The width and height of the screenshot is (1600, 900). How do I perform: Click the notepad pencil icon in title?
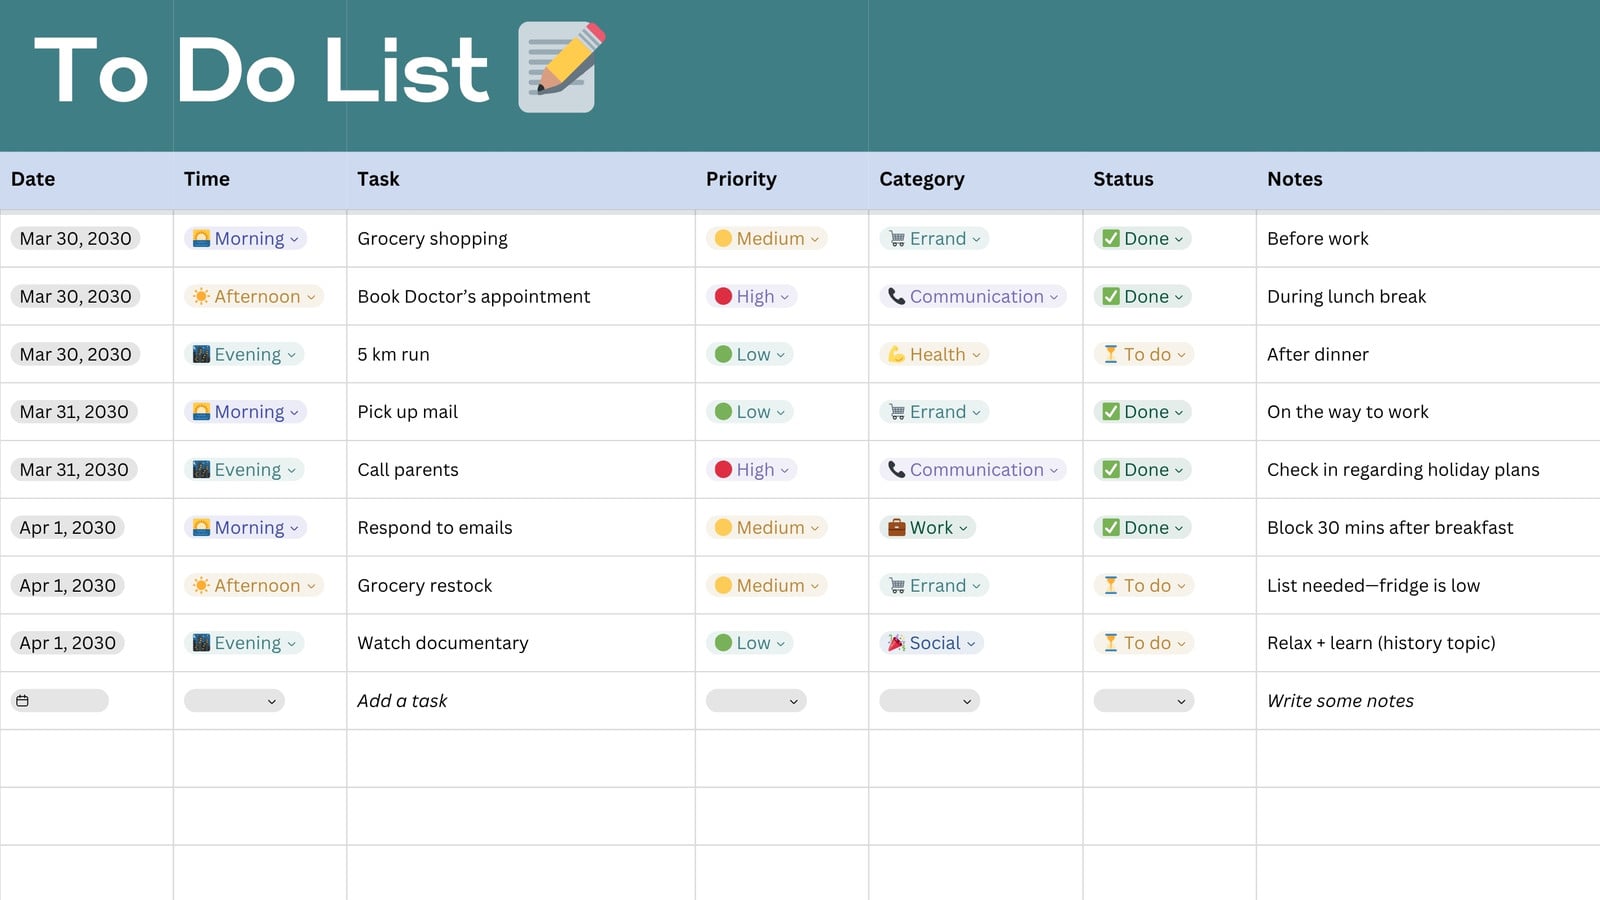point(561,67)
